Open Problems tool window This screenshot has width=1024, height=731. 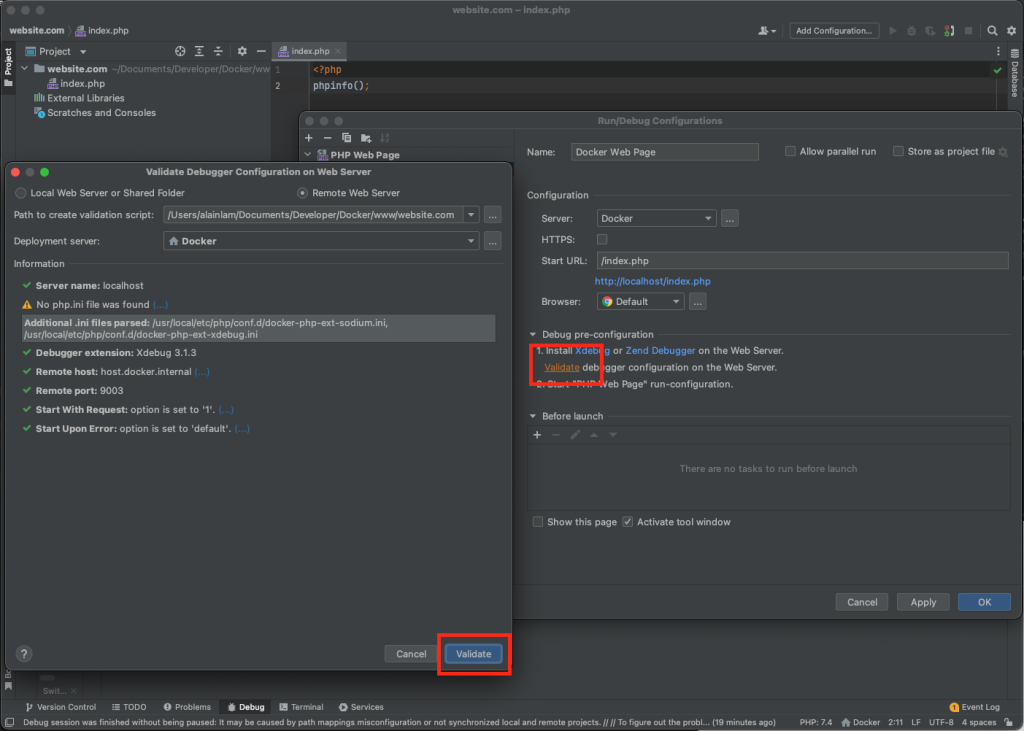[x=187, y=707]
